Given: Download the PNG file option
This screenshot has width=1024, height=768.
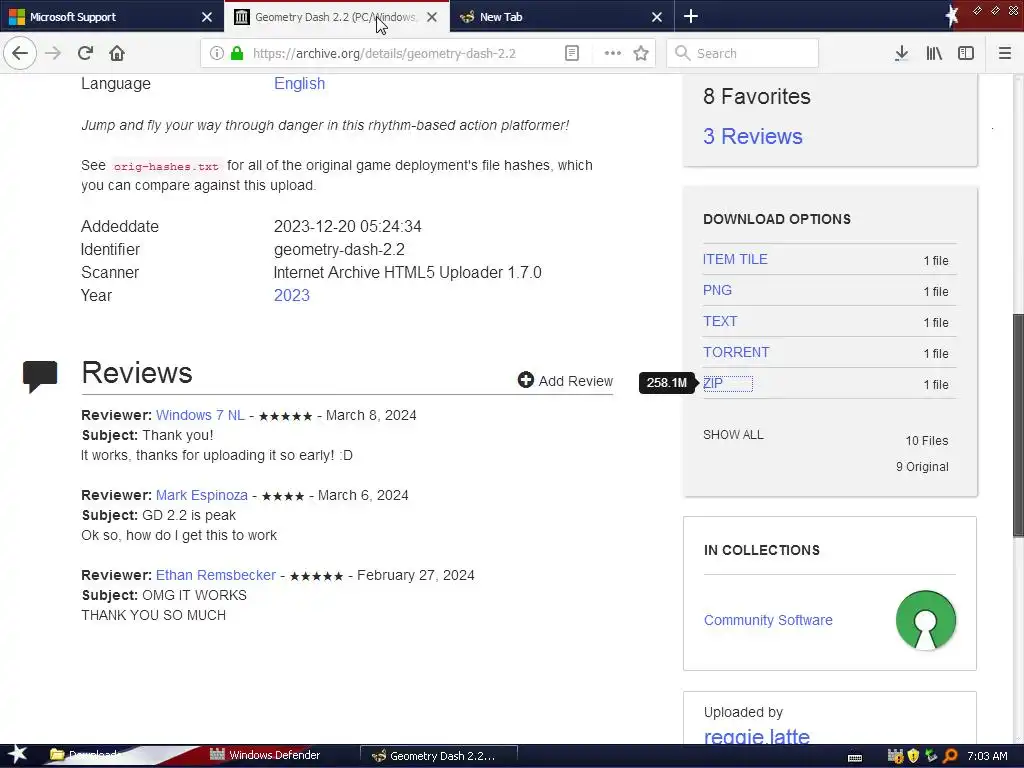Looking at the screenshot, I should click(x=717, y=290).
